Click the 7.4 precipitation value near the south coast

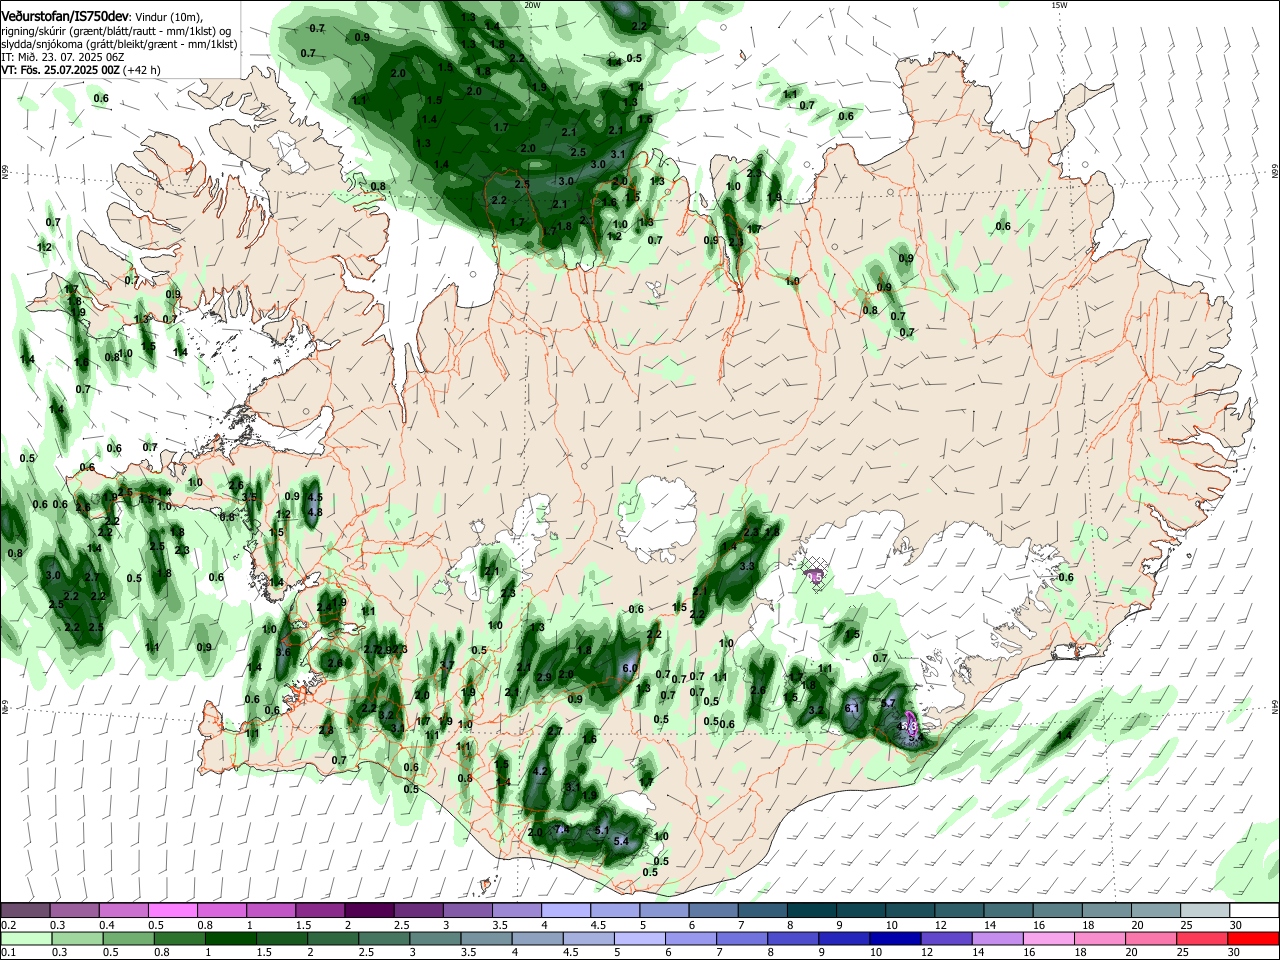pos(561,829)
